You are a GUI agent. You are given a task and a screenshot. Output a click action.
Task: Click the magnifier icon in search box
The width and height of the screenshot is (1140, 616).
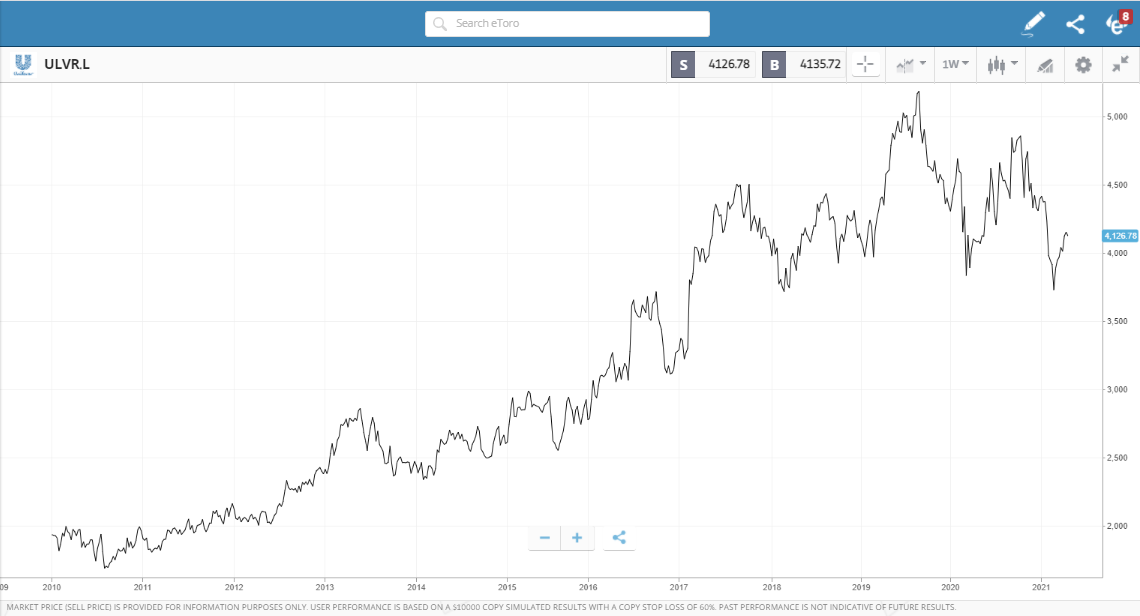pos(440,24)
